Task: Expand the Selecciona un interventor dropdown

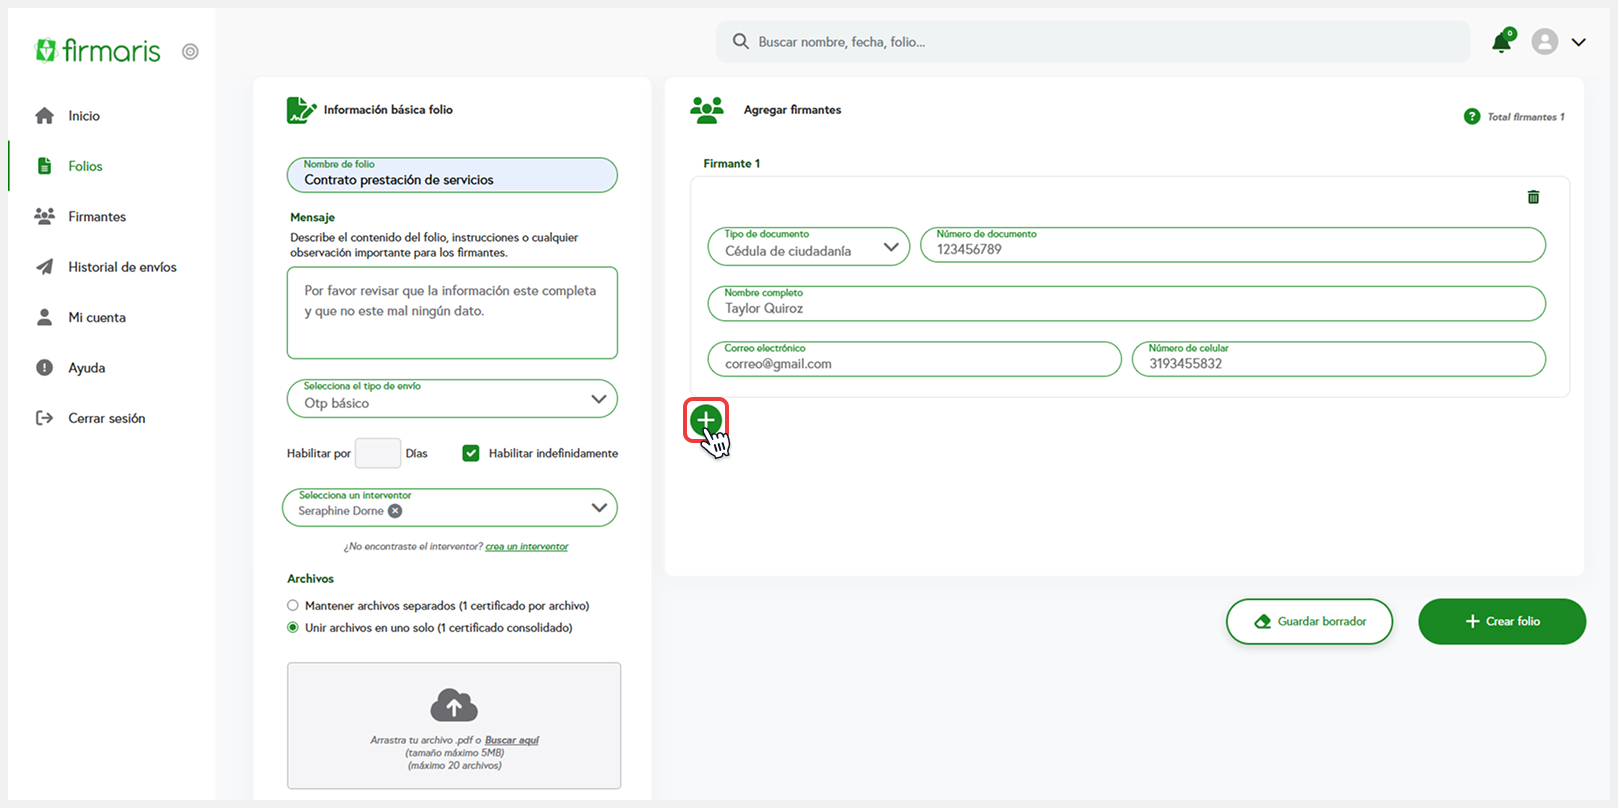Action: coord(598,508)
